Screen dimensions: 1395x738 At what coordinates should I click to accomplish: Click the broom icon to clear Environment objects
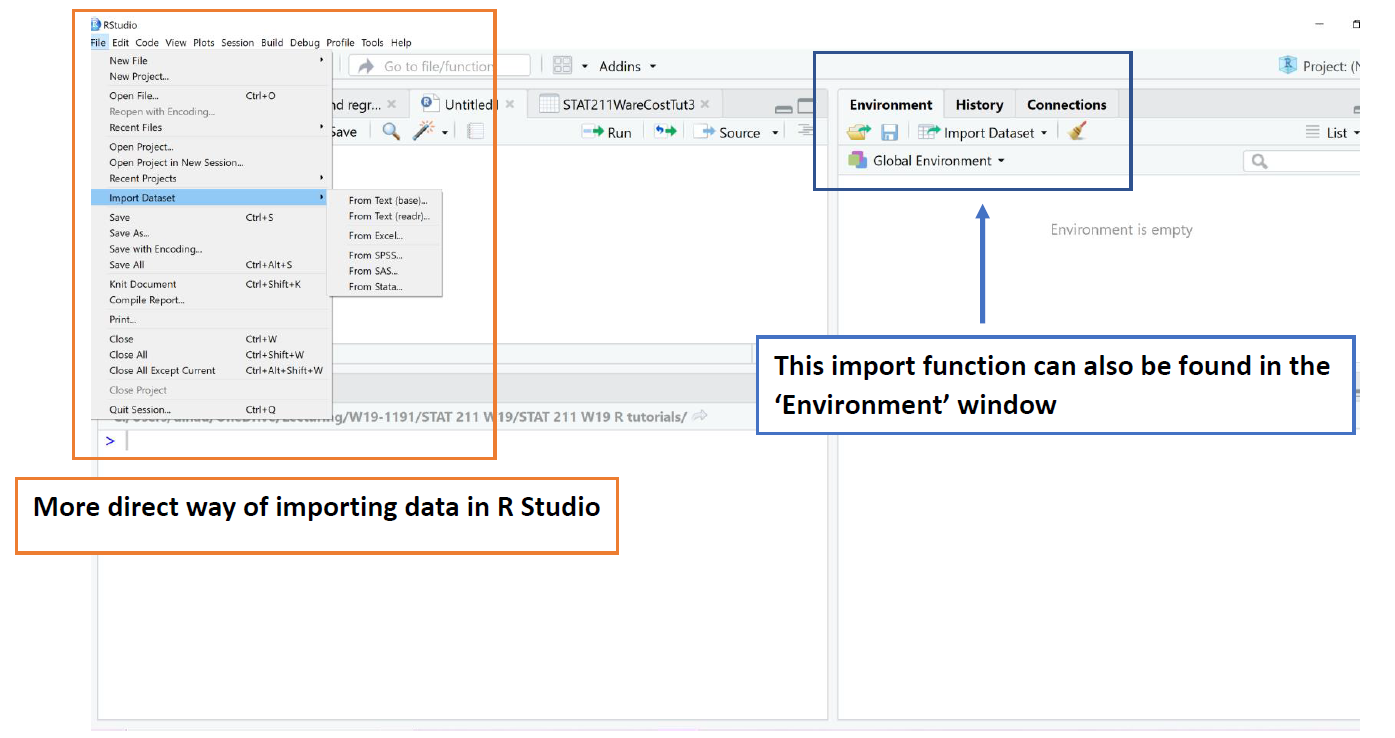1077,131
